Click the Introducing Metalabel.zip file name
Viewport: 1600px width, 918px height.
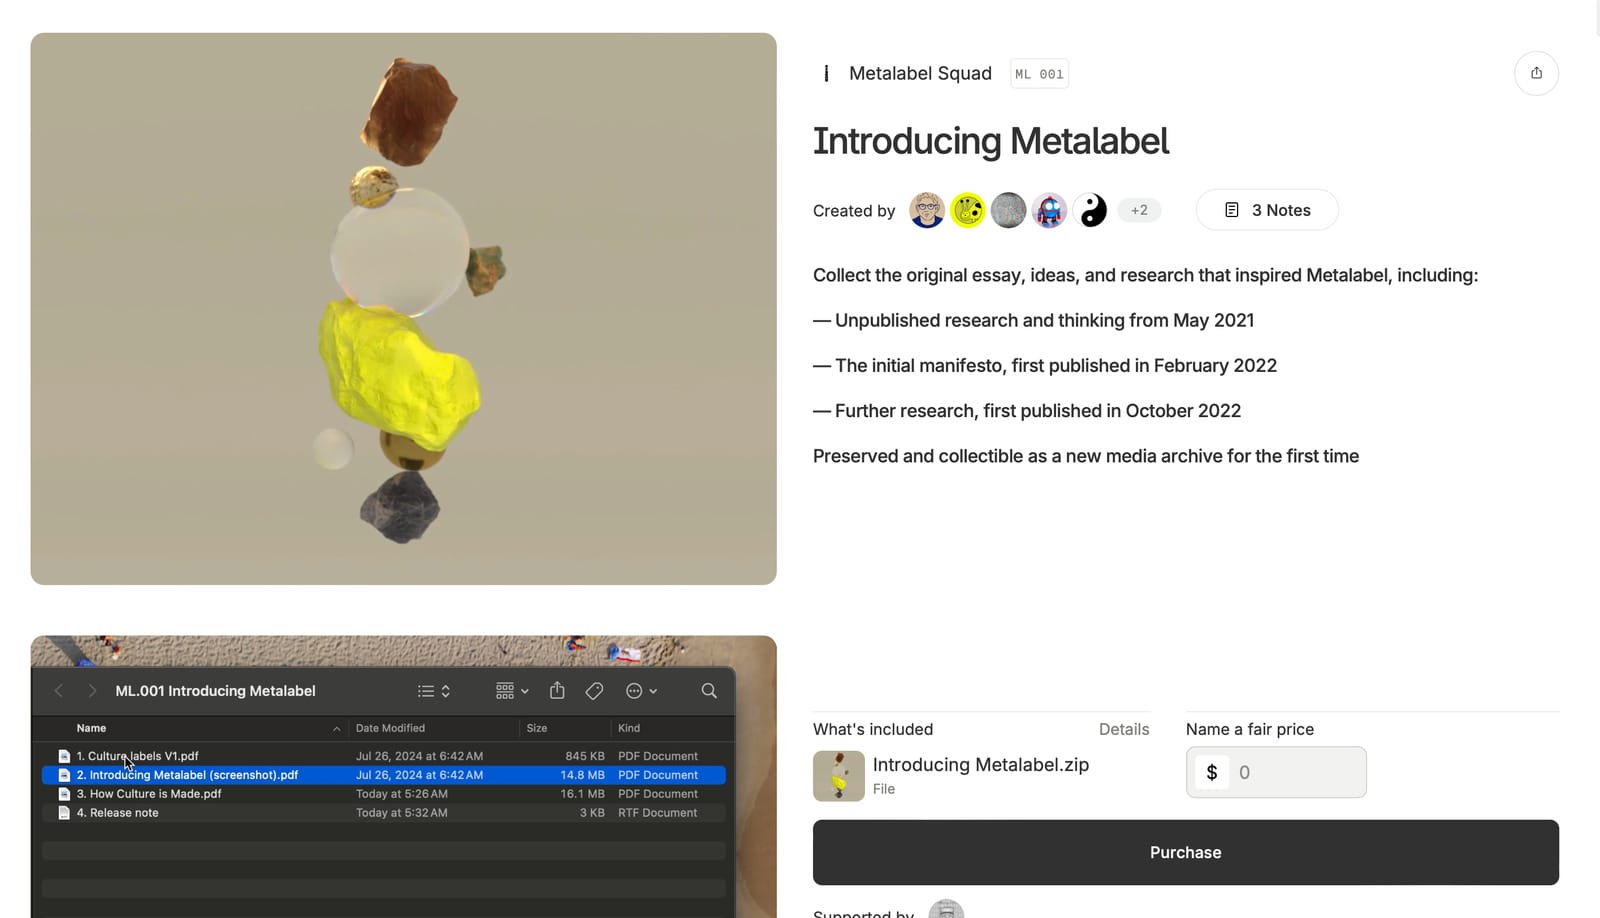981,765
